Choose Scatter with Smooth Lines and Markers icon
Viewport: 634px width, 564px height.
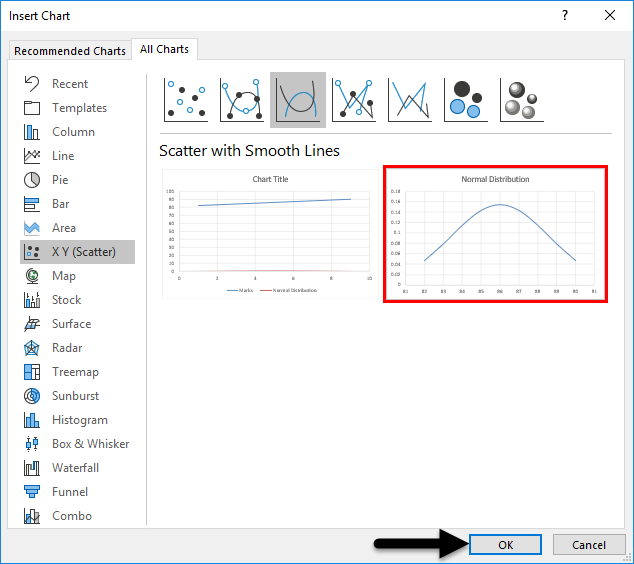242,100
